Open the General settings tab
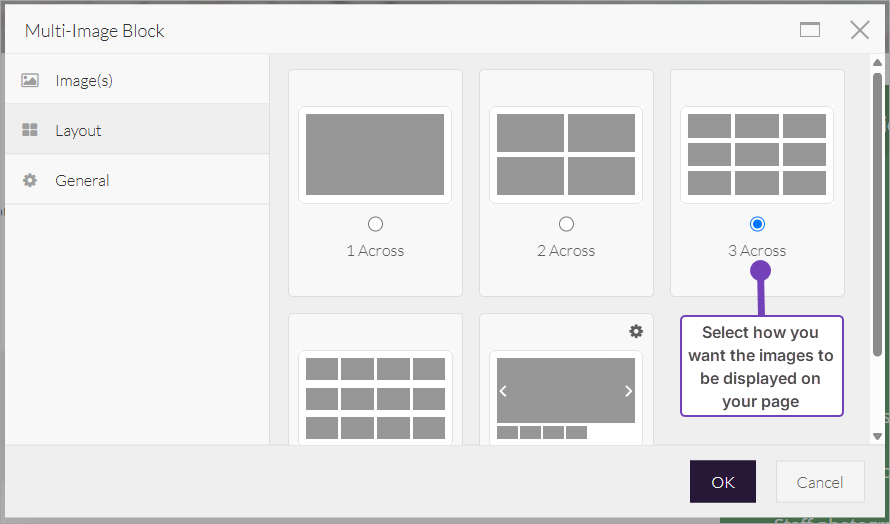Screen dimensions: 890x524 pos(82,181)
